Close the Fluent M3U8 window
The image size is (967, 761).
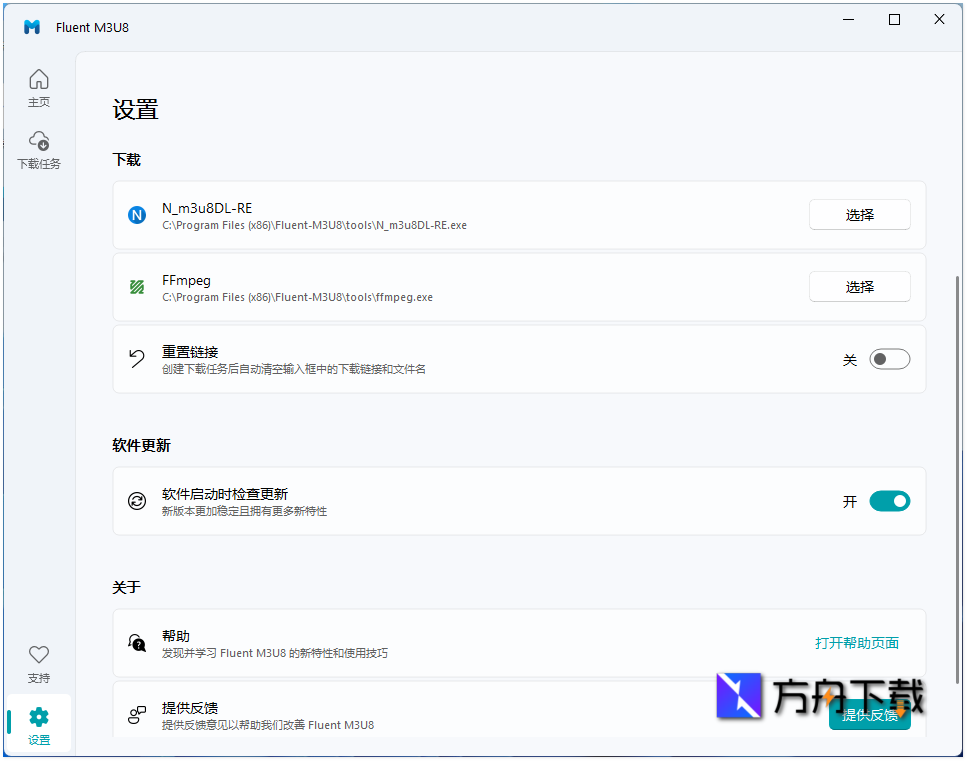point(939,20)
